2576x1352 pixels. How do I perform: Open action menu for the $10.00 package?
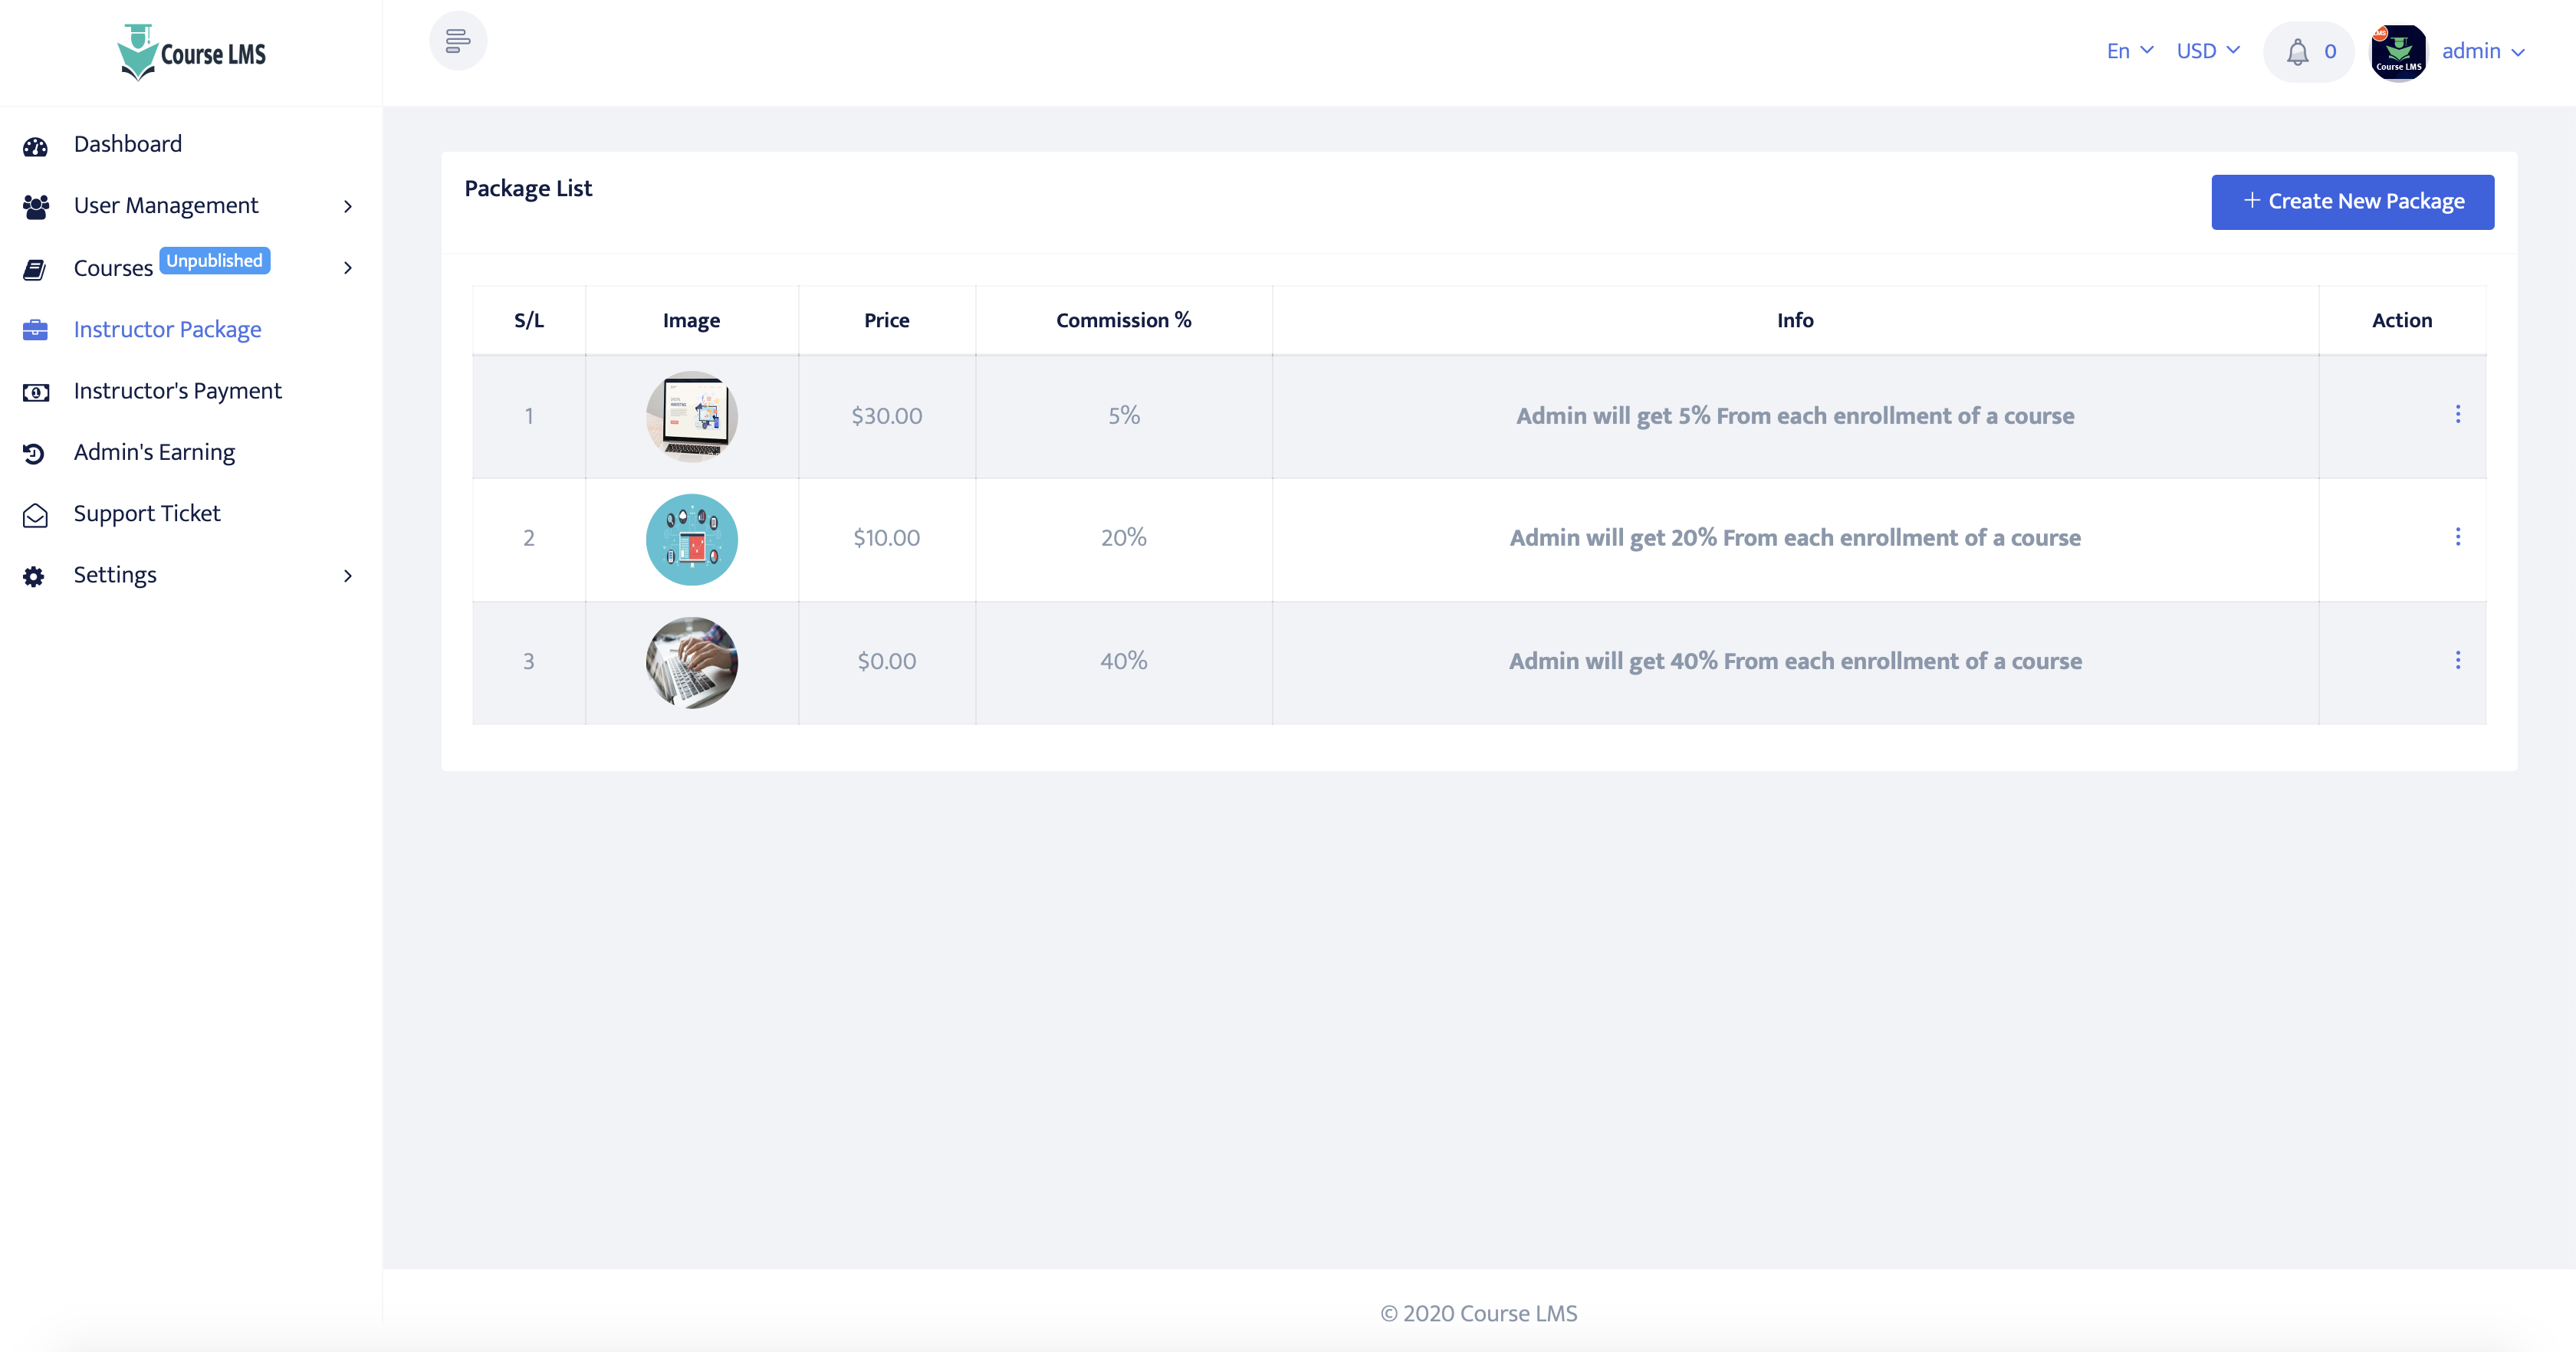(2457, 538)
